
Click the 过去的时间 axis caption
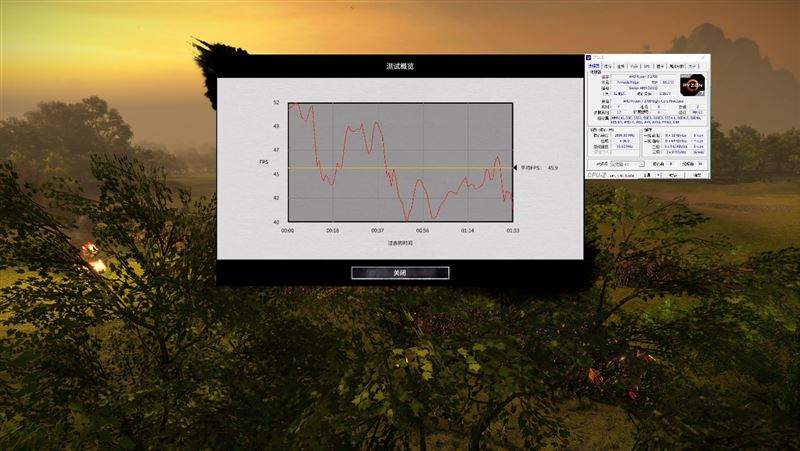pos(400,243)
